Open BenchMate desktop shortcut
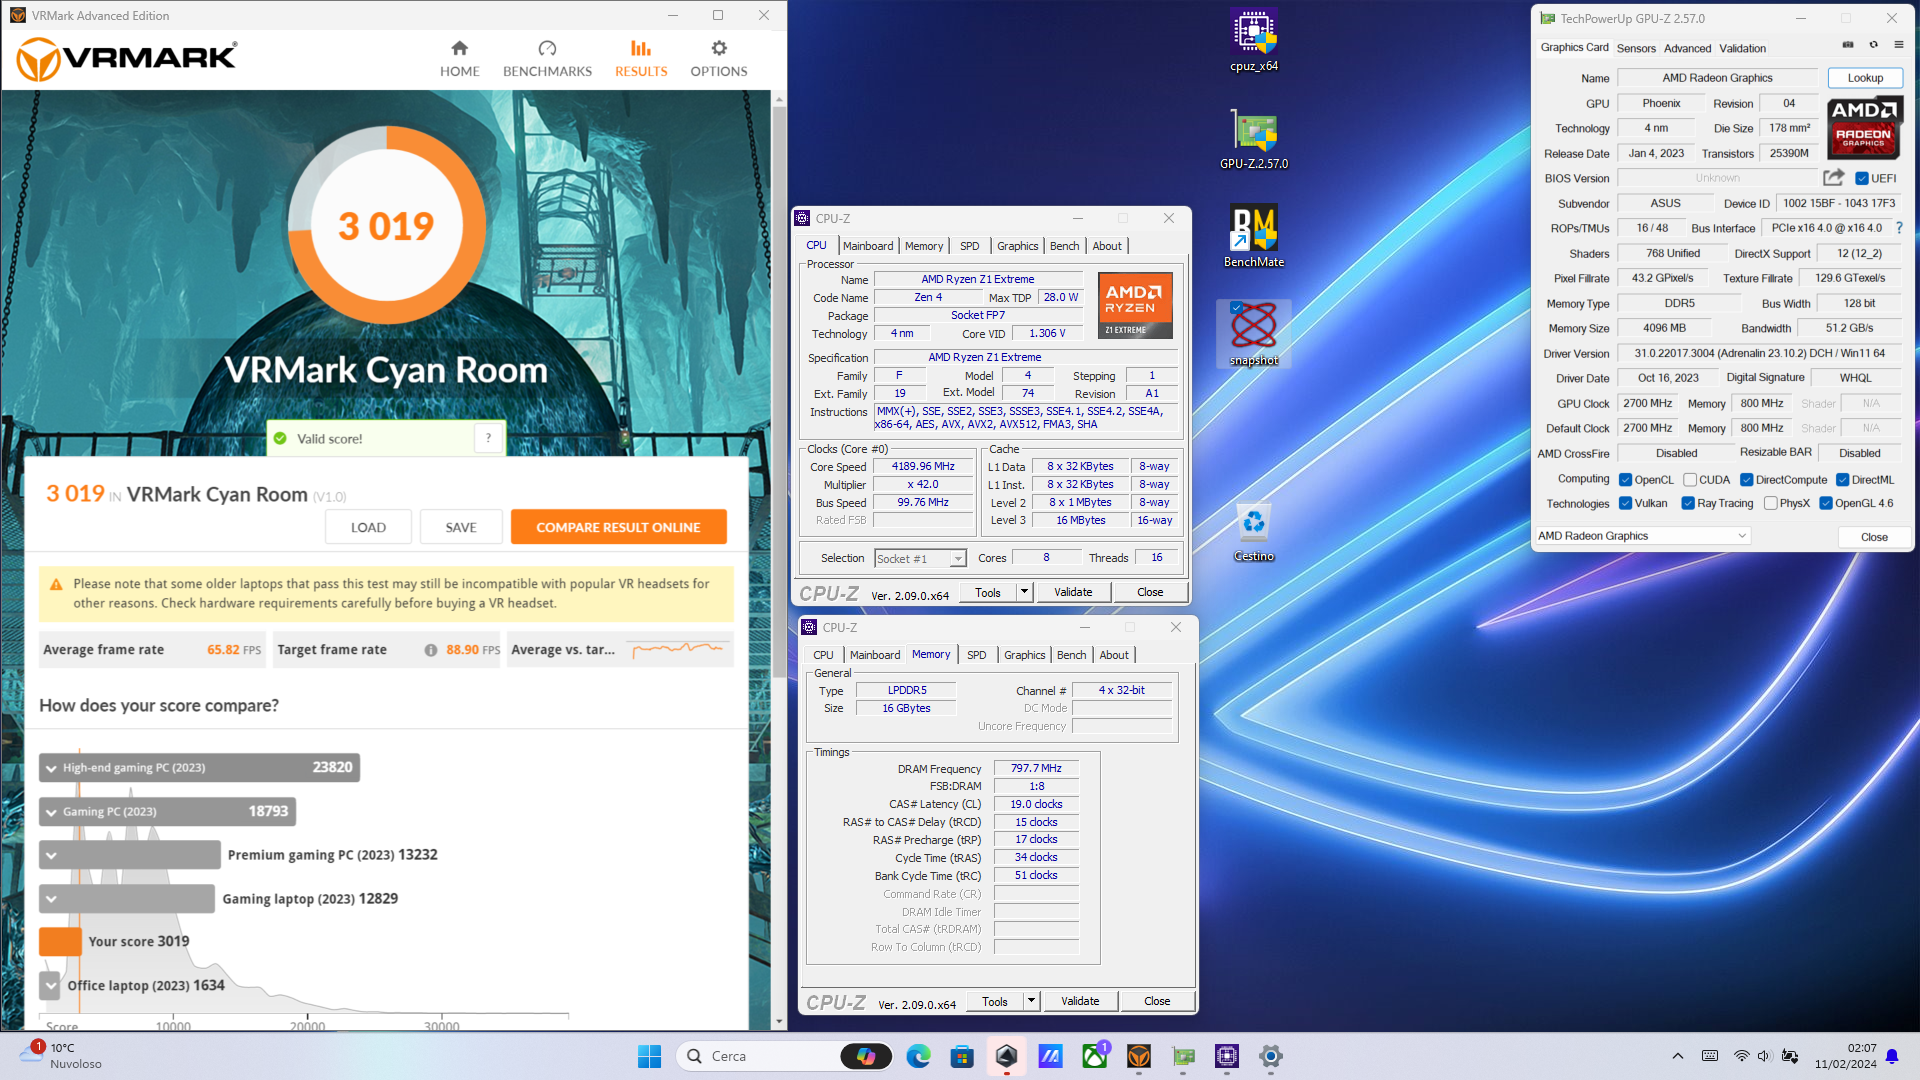 (x=1254, y=237)
